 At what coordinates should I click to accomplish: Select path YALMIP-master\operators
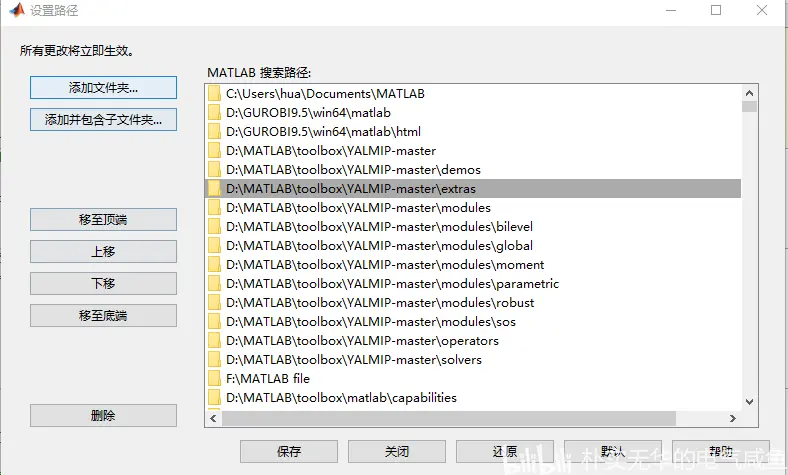(473, 341)
